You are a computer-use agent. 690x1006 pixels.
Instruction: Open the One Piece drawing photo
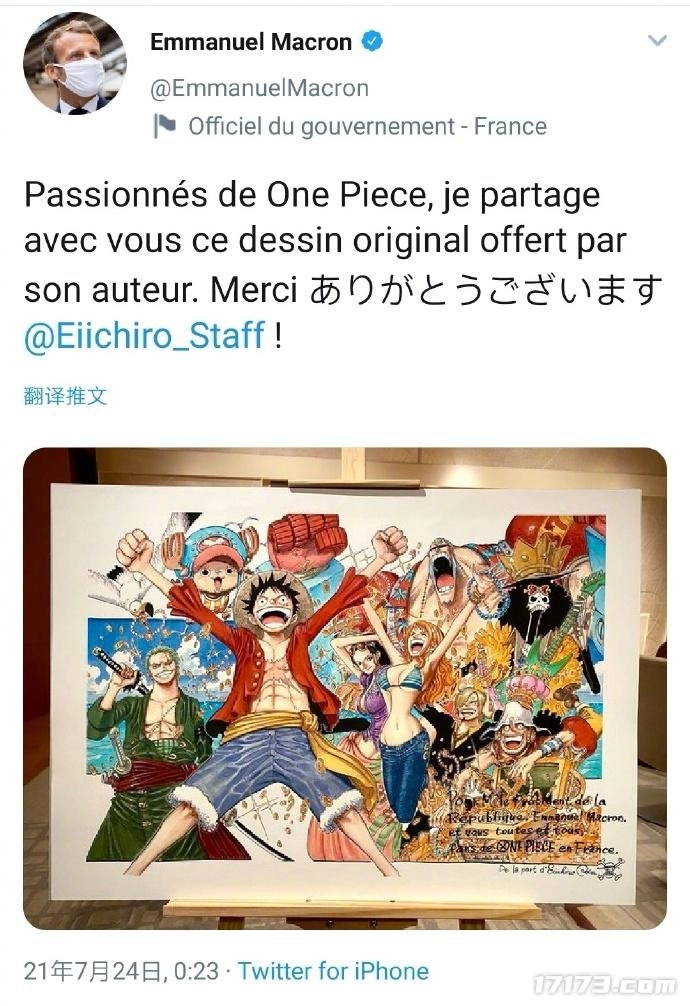tap(345, 688)
